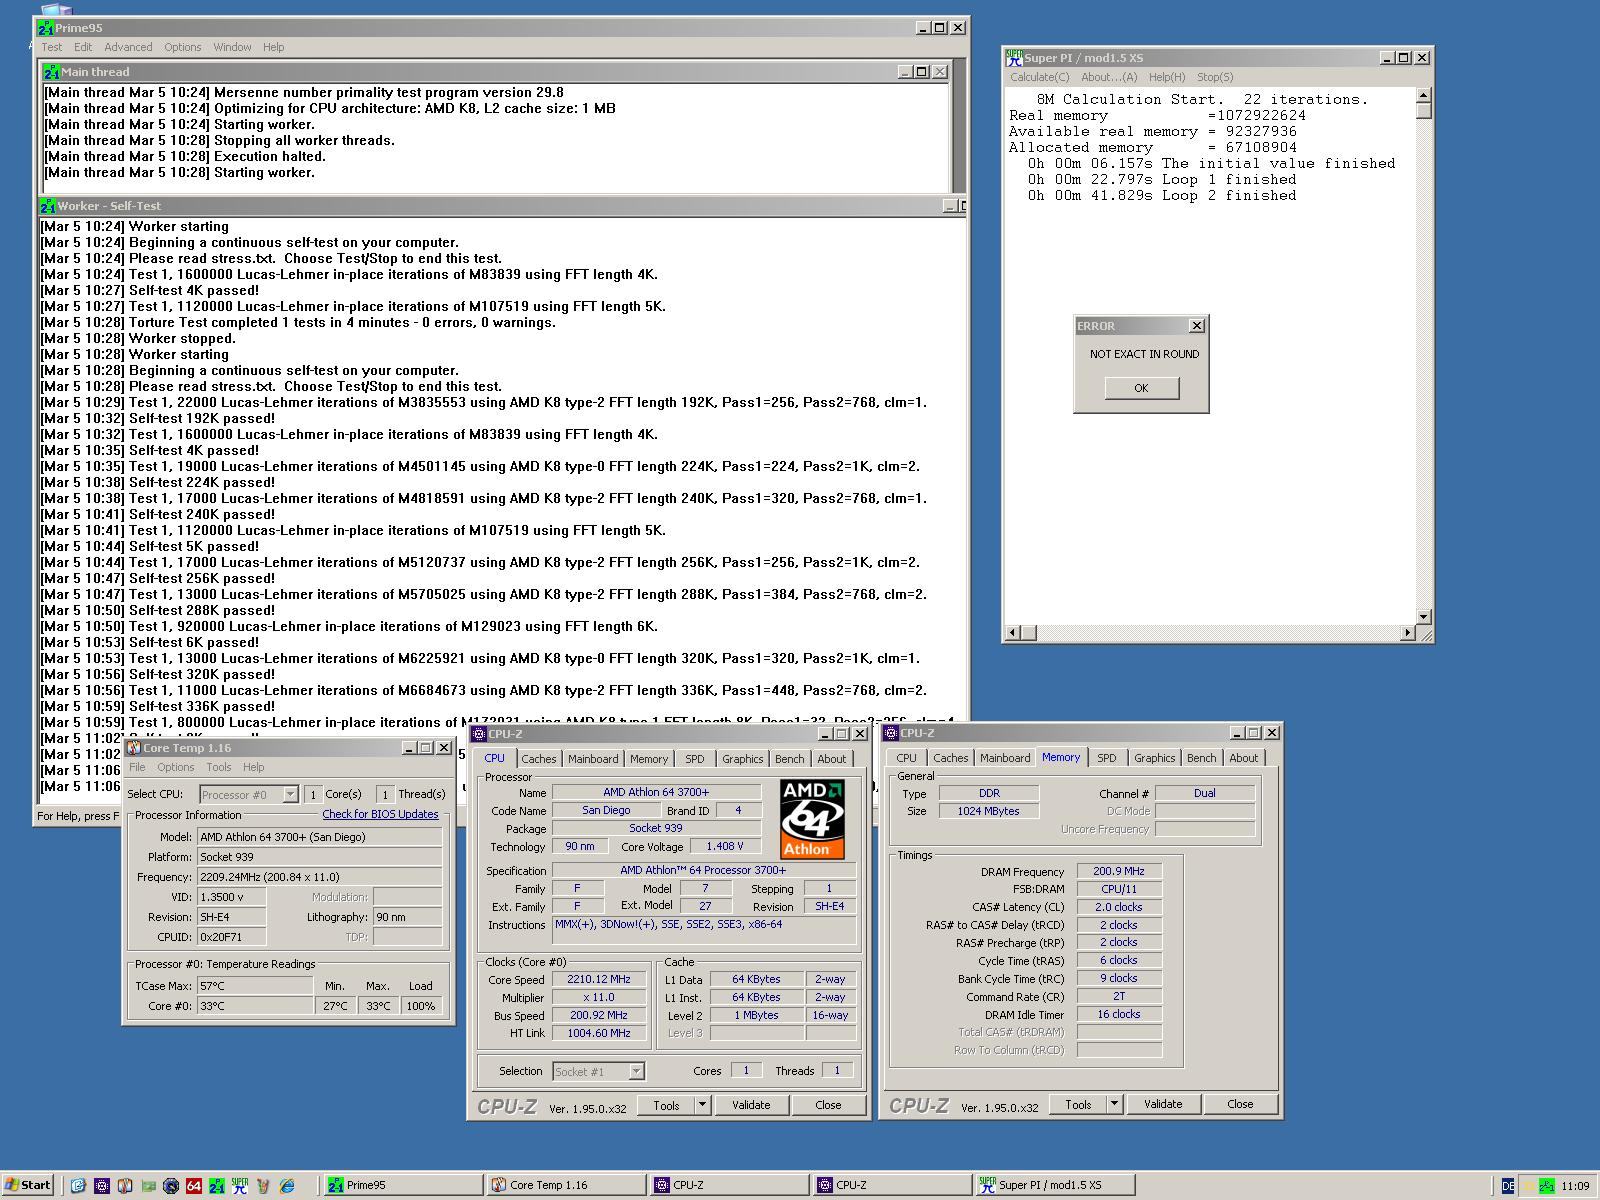Click Main thread window icon
Screen dimensions: 1600x1200
(x=51, y=72)
